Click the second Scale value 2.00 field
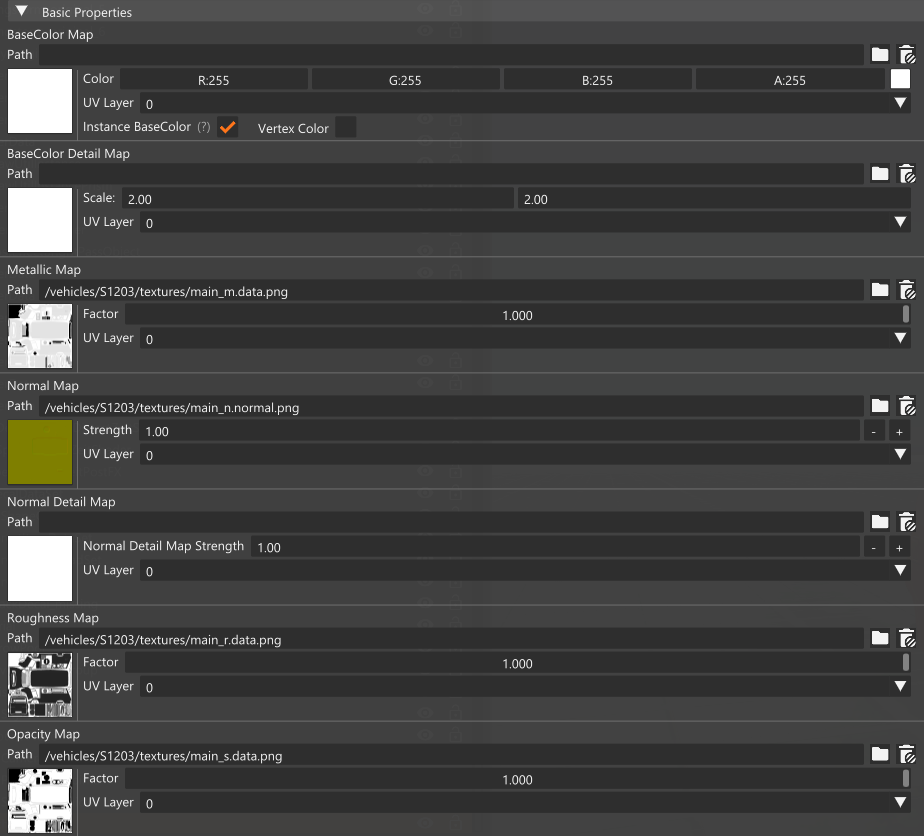The width and height of the screenshot is (924, 836). point(714,199)
